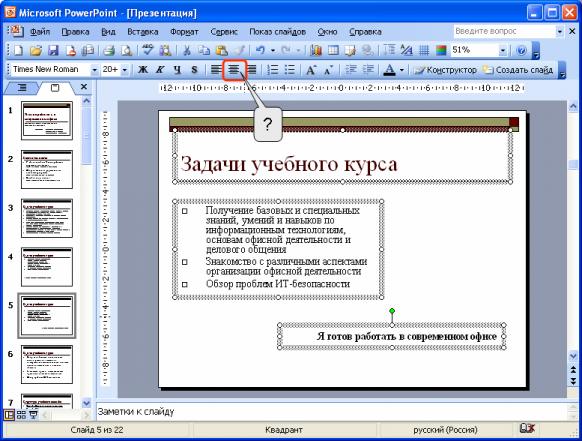Click the Конструктор design button
Image resolution: width=582 pixels, height=441 pixels.
click(x=446, y=69)
